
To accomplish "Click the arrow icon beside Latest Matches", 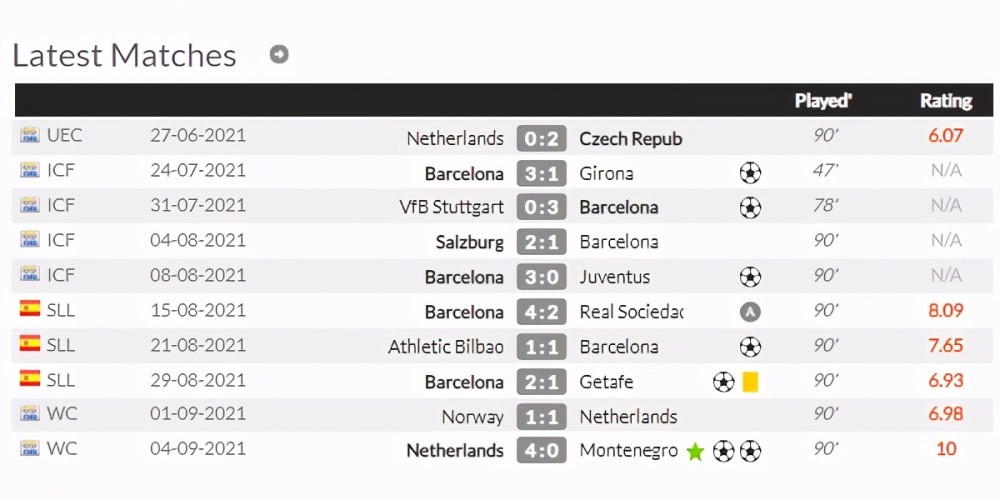I will pos(279,54).
